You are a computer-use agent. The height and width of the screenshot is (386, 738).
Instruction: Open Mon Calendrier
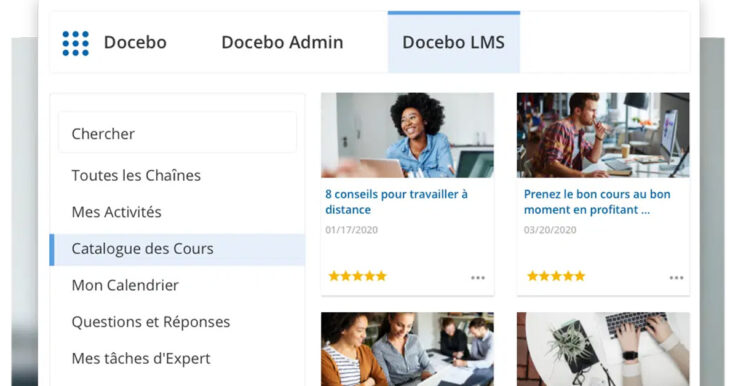coord(125,285)
